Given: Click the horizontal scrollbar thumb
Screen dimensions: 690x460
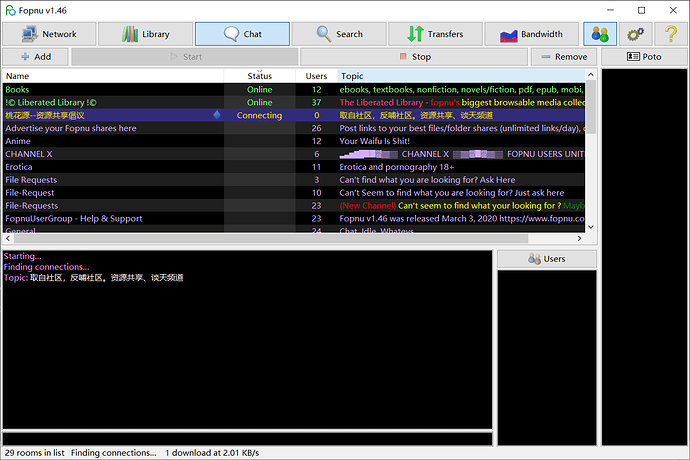Looking at the screenshot, I should pyautogui.click(x=271, y=238).
